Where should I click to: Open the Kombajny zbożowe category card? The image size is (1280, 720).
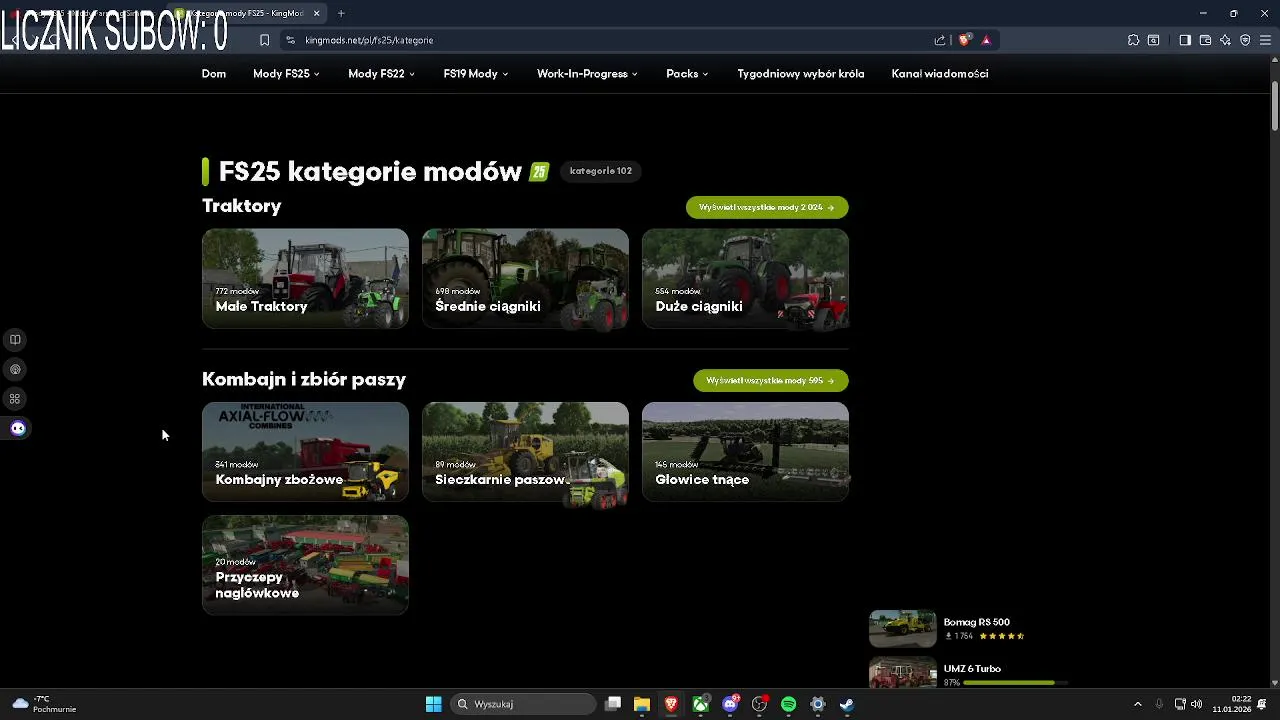305,451
